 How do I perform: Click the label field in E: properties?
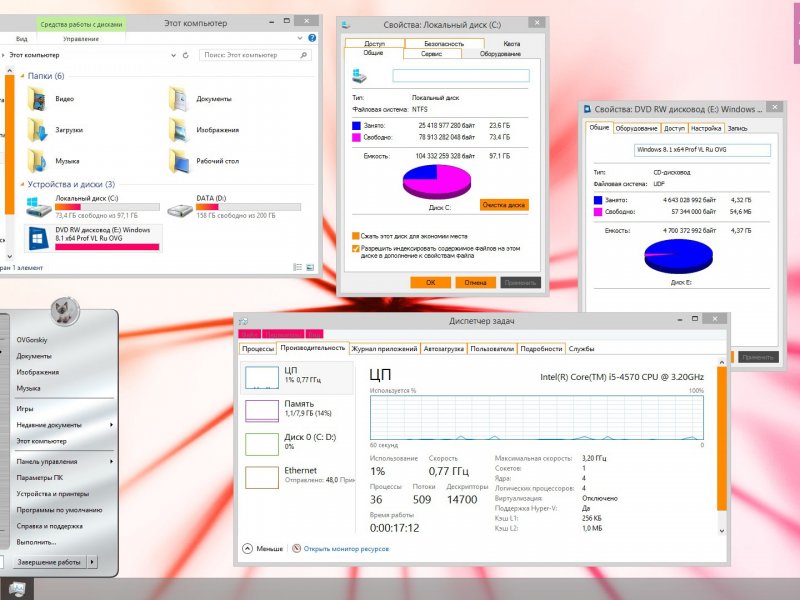tap(702, 149)
